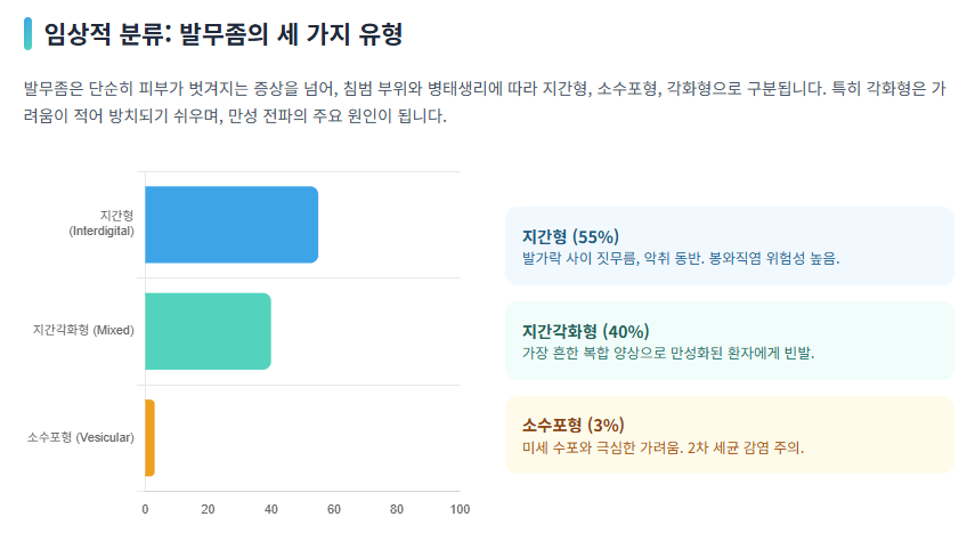Image resolution: width=975 pixels, height=533 pixels.
Task: Click x-axis tick label 60
Action: [x=334, y=509]
